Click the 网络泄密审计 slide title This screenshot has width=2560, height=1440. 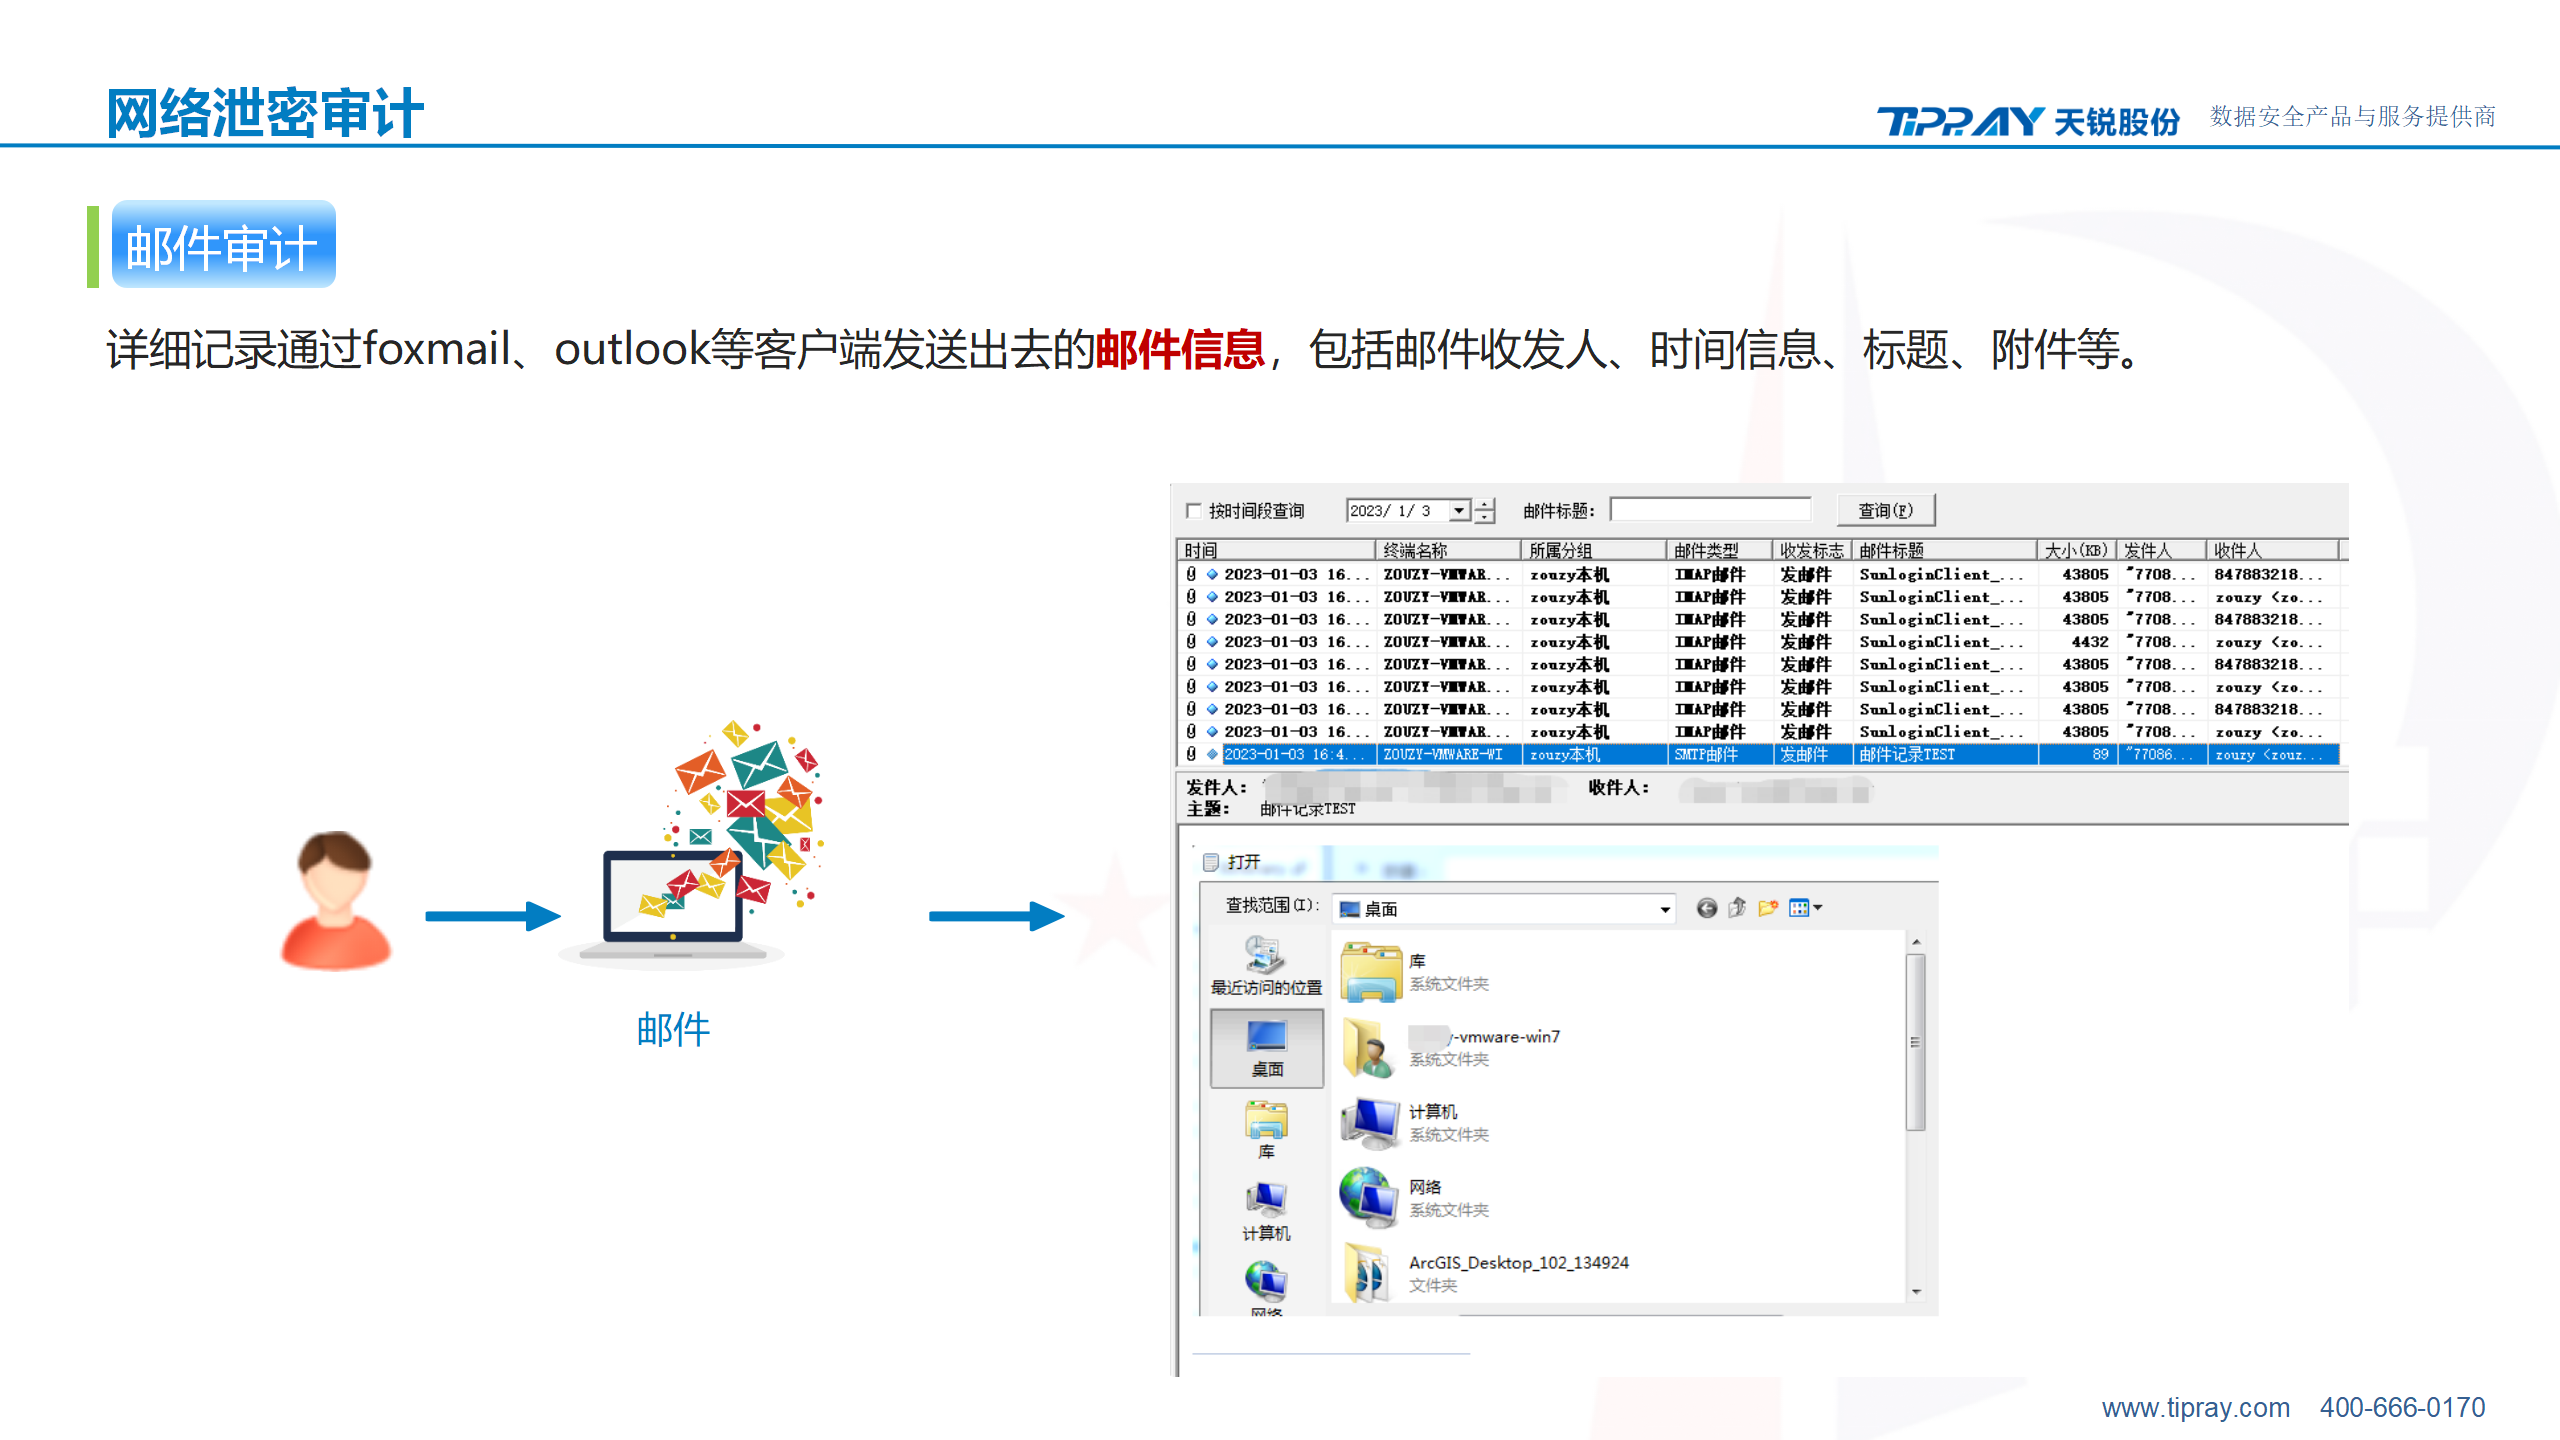[265, 112]
